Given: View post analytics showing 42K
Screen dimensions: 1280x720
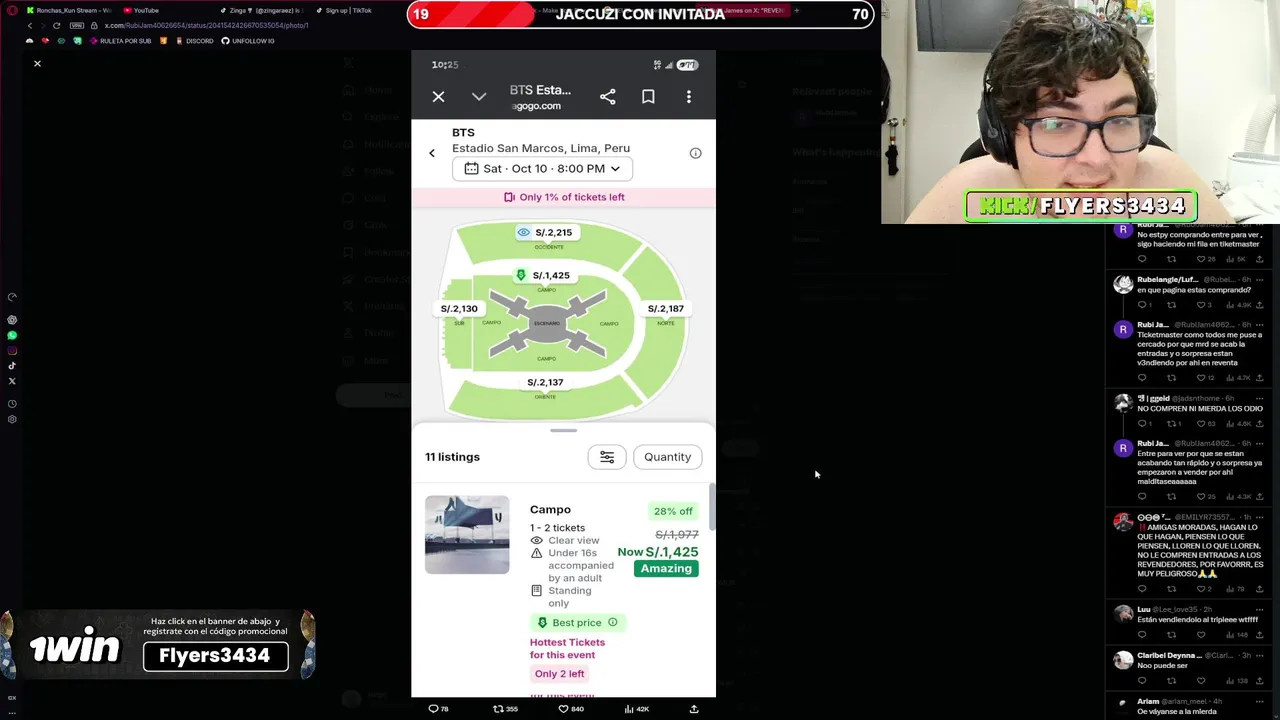Looking at the screenshot, I should point(636,709).
